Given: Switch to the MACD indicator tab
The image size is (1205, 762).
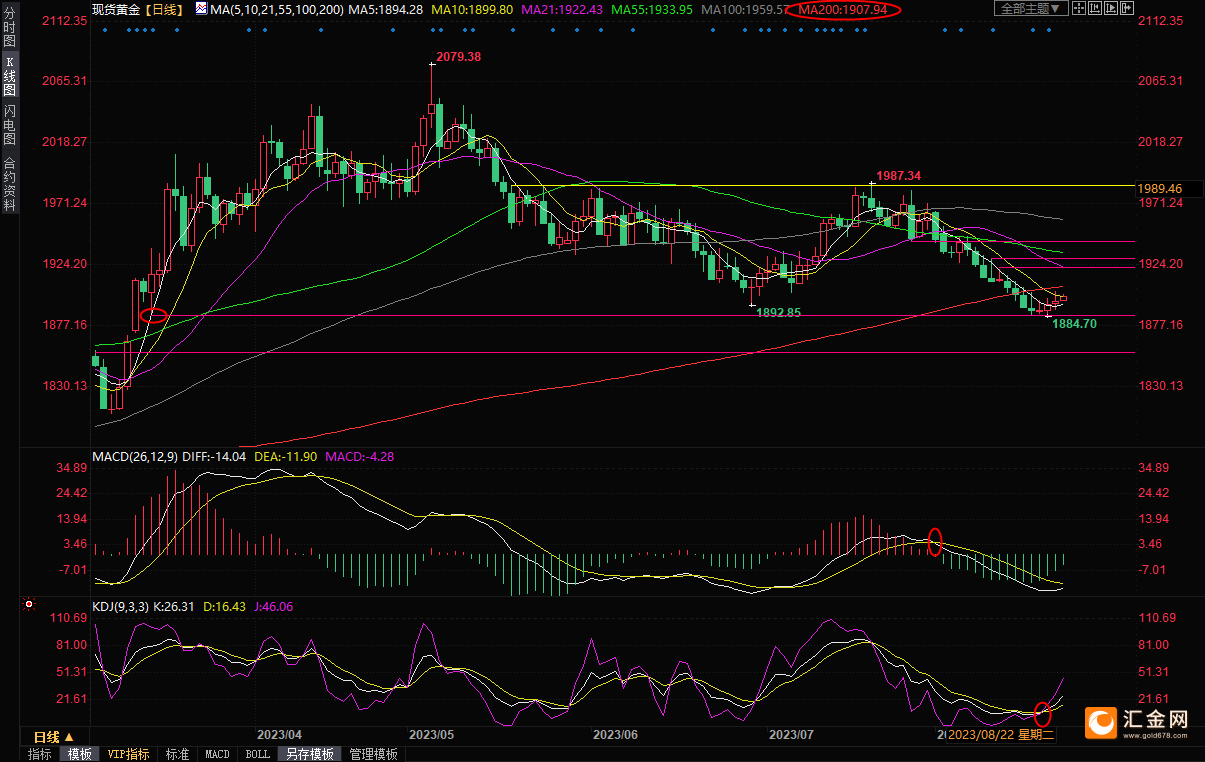Looking at the screenshot, I should pyautogui.click(x=217, y=754).
